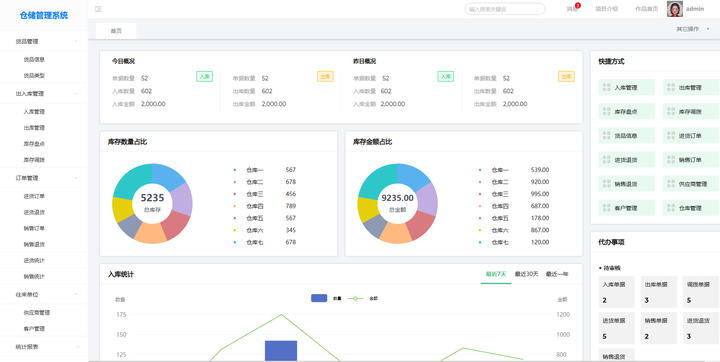Open the 销售订单 shortcut tile grid icon
Screen dimensions: 720x362
click(x=671, y=159)
